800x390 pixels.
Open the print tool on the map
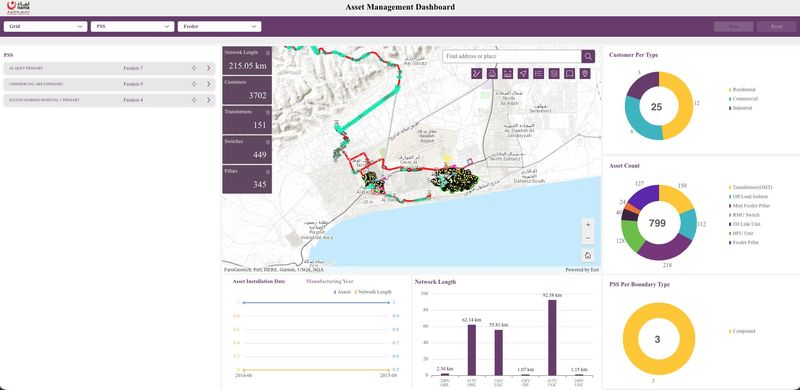492,74
